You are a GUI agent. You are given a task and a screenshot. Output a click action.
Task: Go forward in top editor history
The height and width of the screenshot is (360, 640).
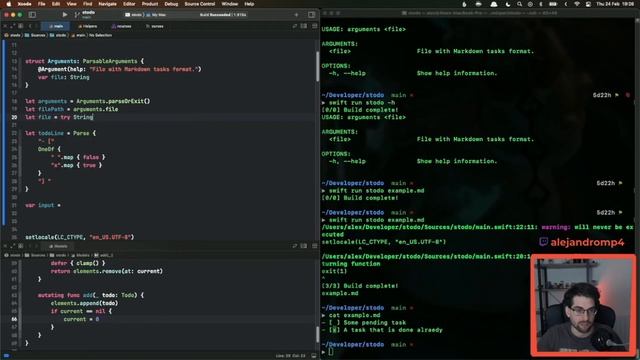point(37,26)
